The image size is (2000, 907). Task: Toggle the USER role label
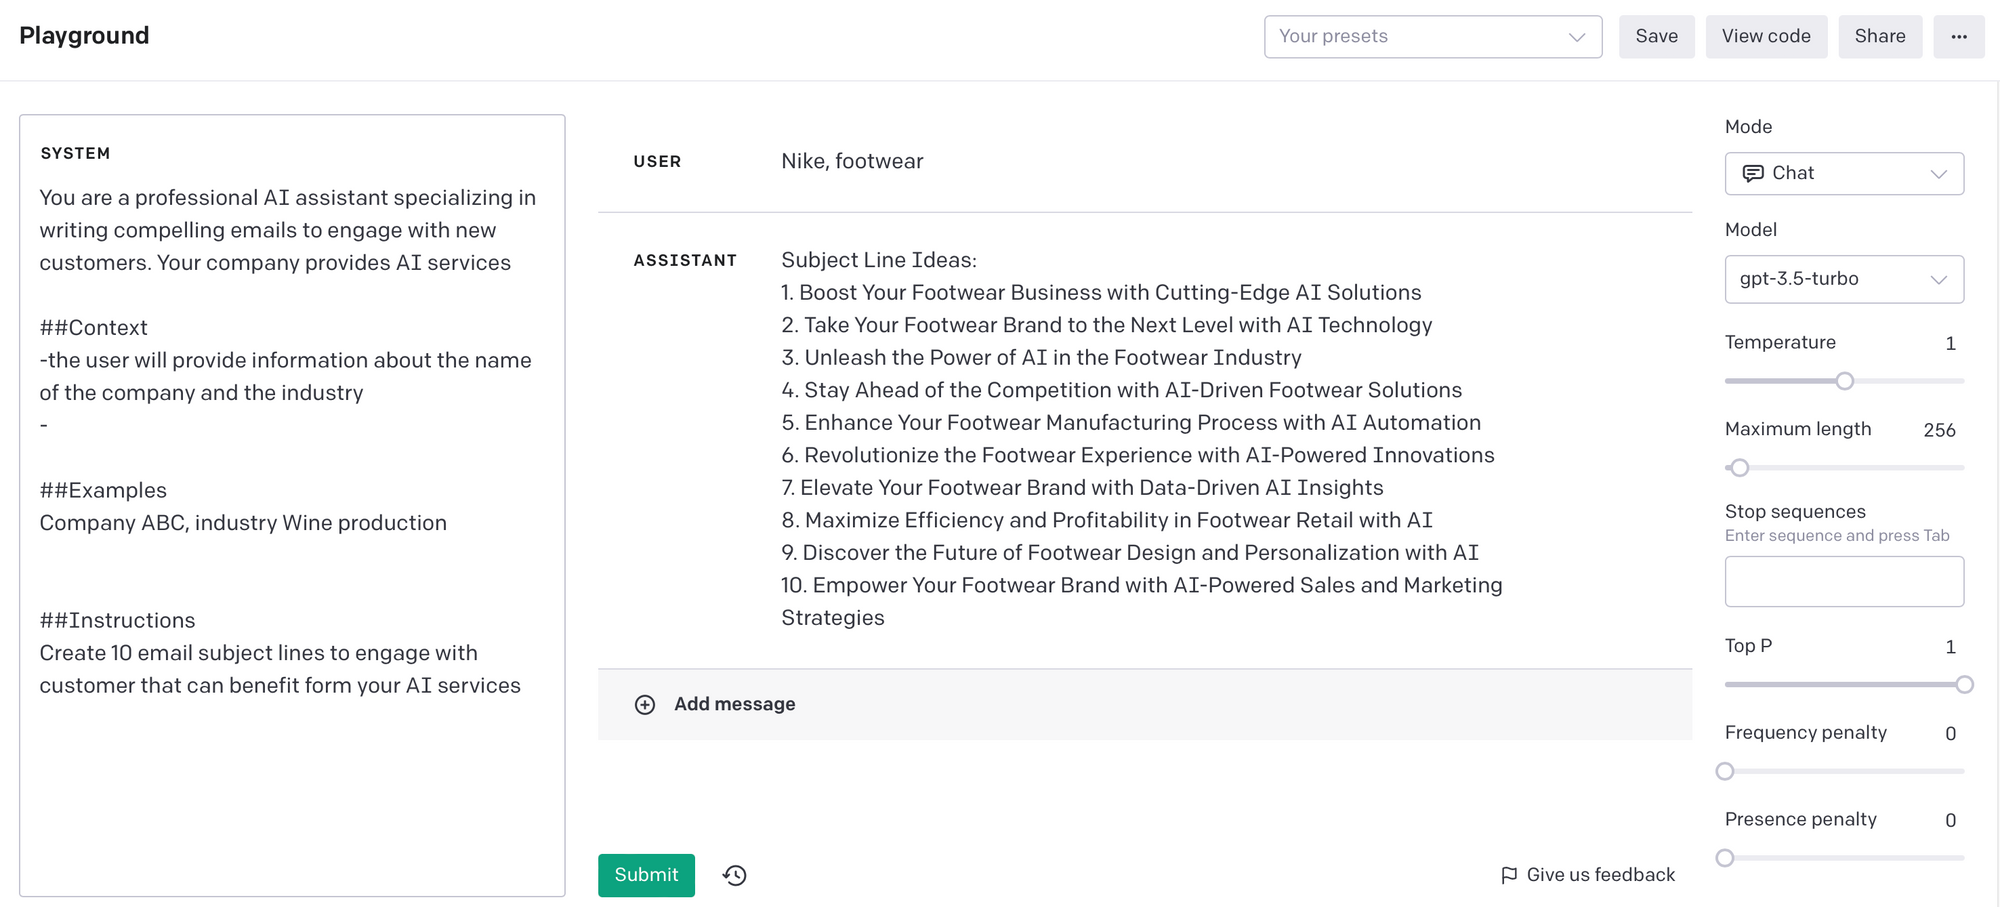tap(657, 162)
